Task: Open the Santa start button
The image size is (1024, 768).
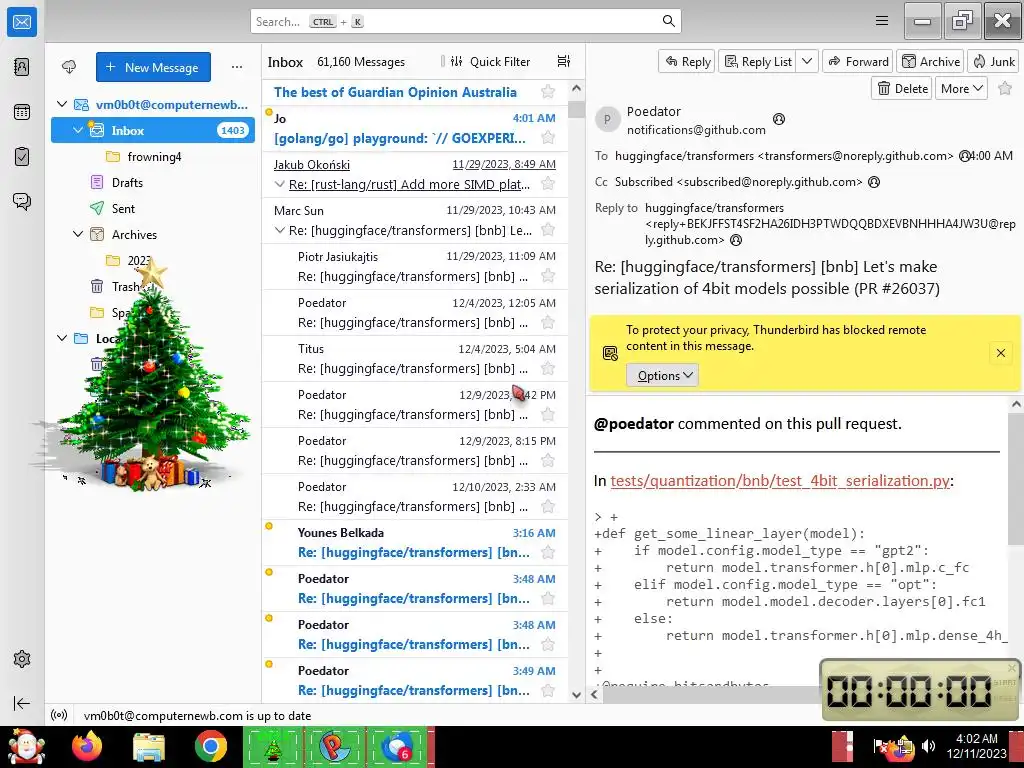Action: (26, 746)
